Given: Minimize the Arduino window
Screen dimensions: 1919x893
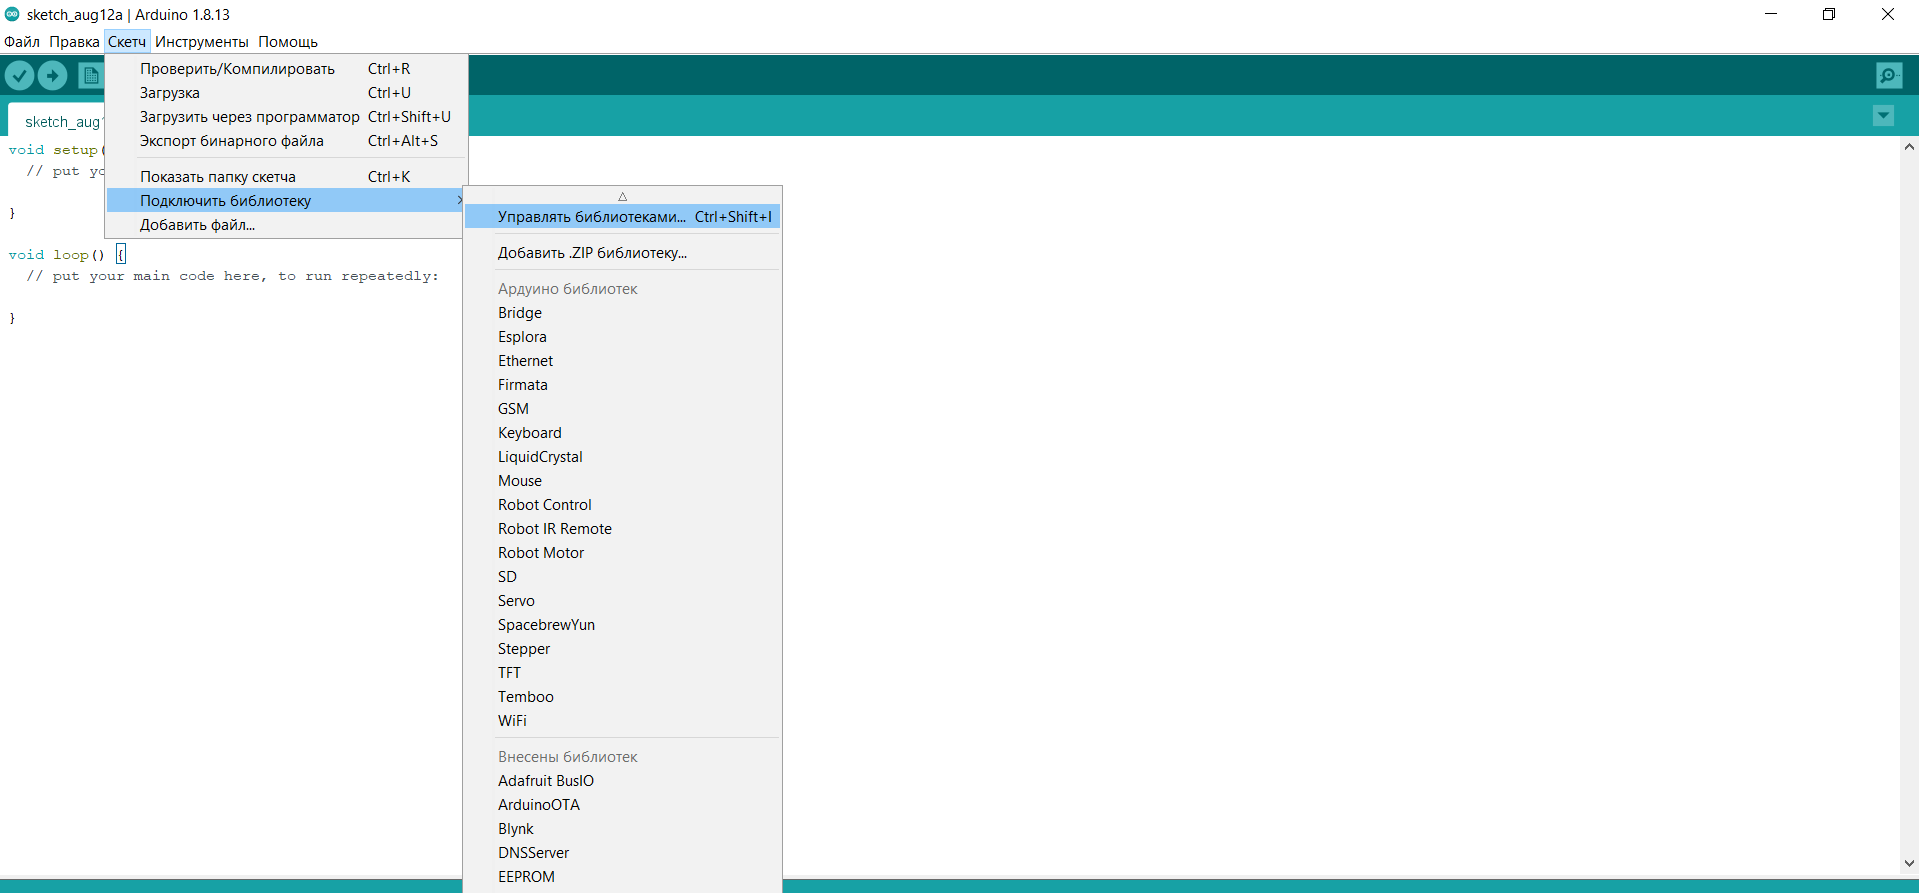Looking at the screenshot, I should coord(1771,14).
